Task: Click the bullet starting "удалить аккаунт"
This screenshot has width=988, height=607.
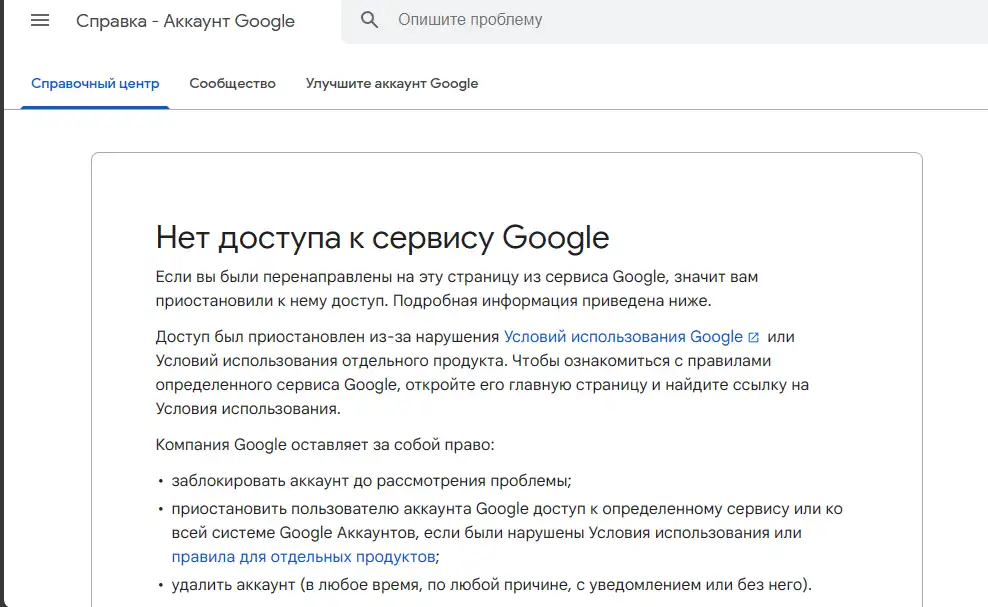Action: pos(477,584)
